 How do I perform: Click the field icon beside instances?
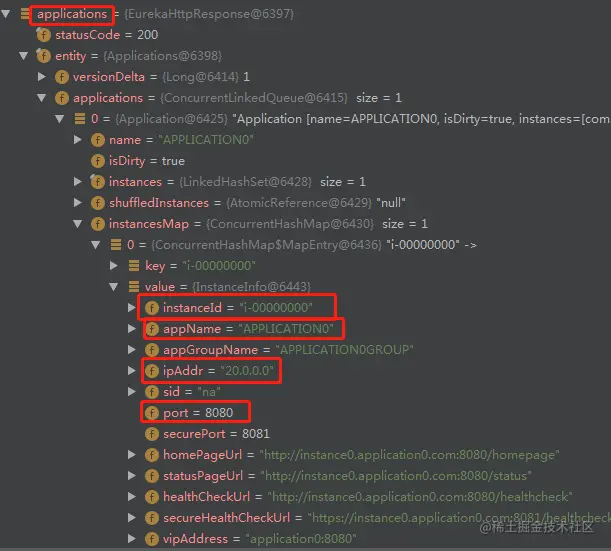tap(97, 182)
